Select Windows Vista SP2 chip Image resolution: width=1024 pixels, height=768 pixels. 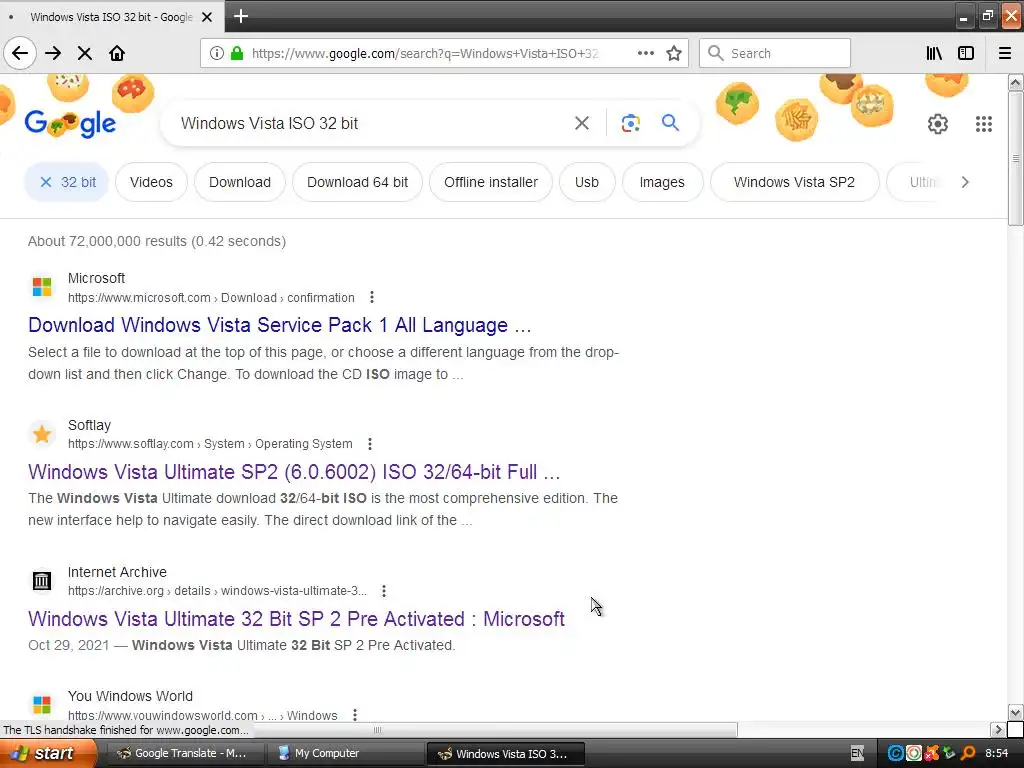coord(794,182)
